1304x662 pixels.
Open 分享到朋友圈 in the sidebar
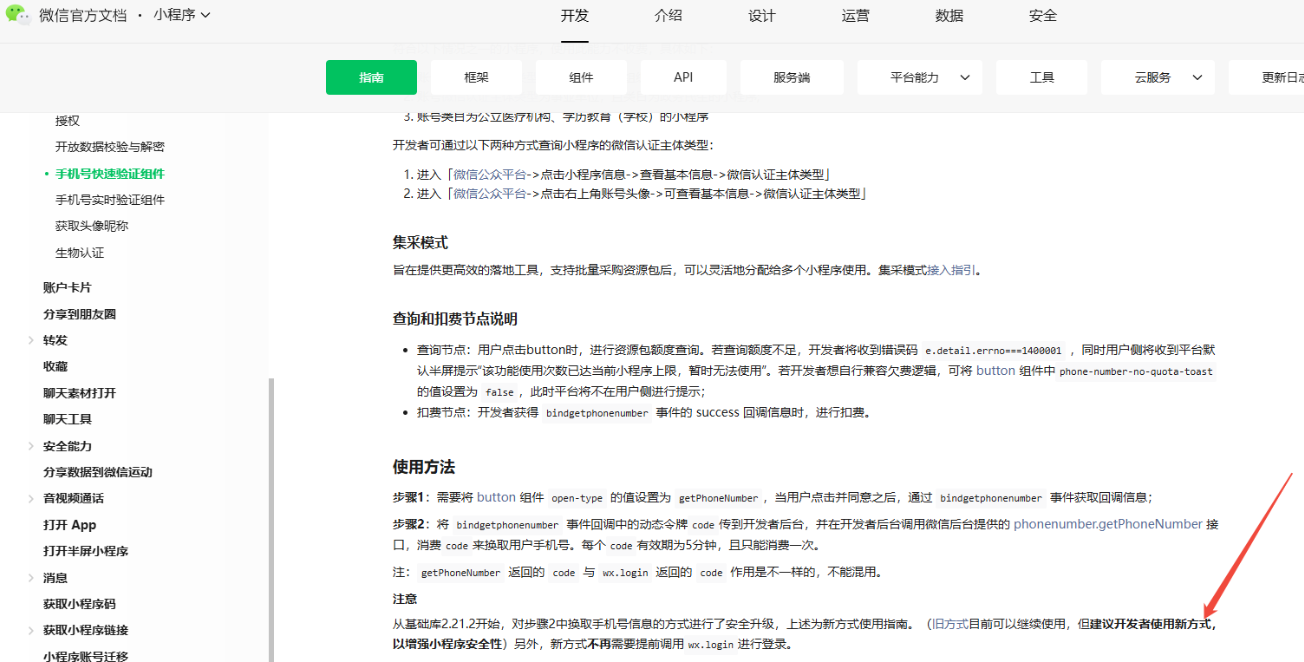(x=79, y=314)
